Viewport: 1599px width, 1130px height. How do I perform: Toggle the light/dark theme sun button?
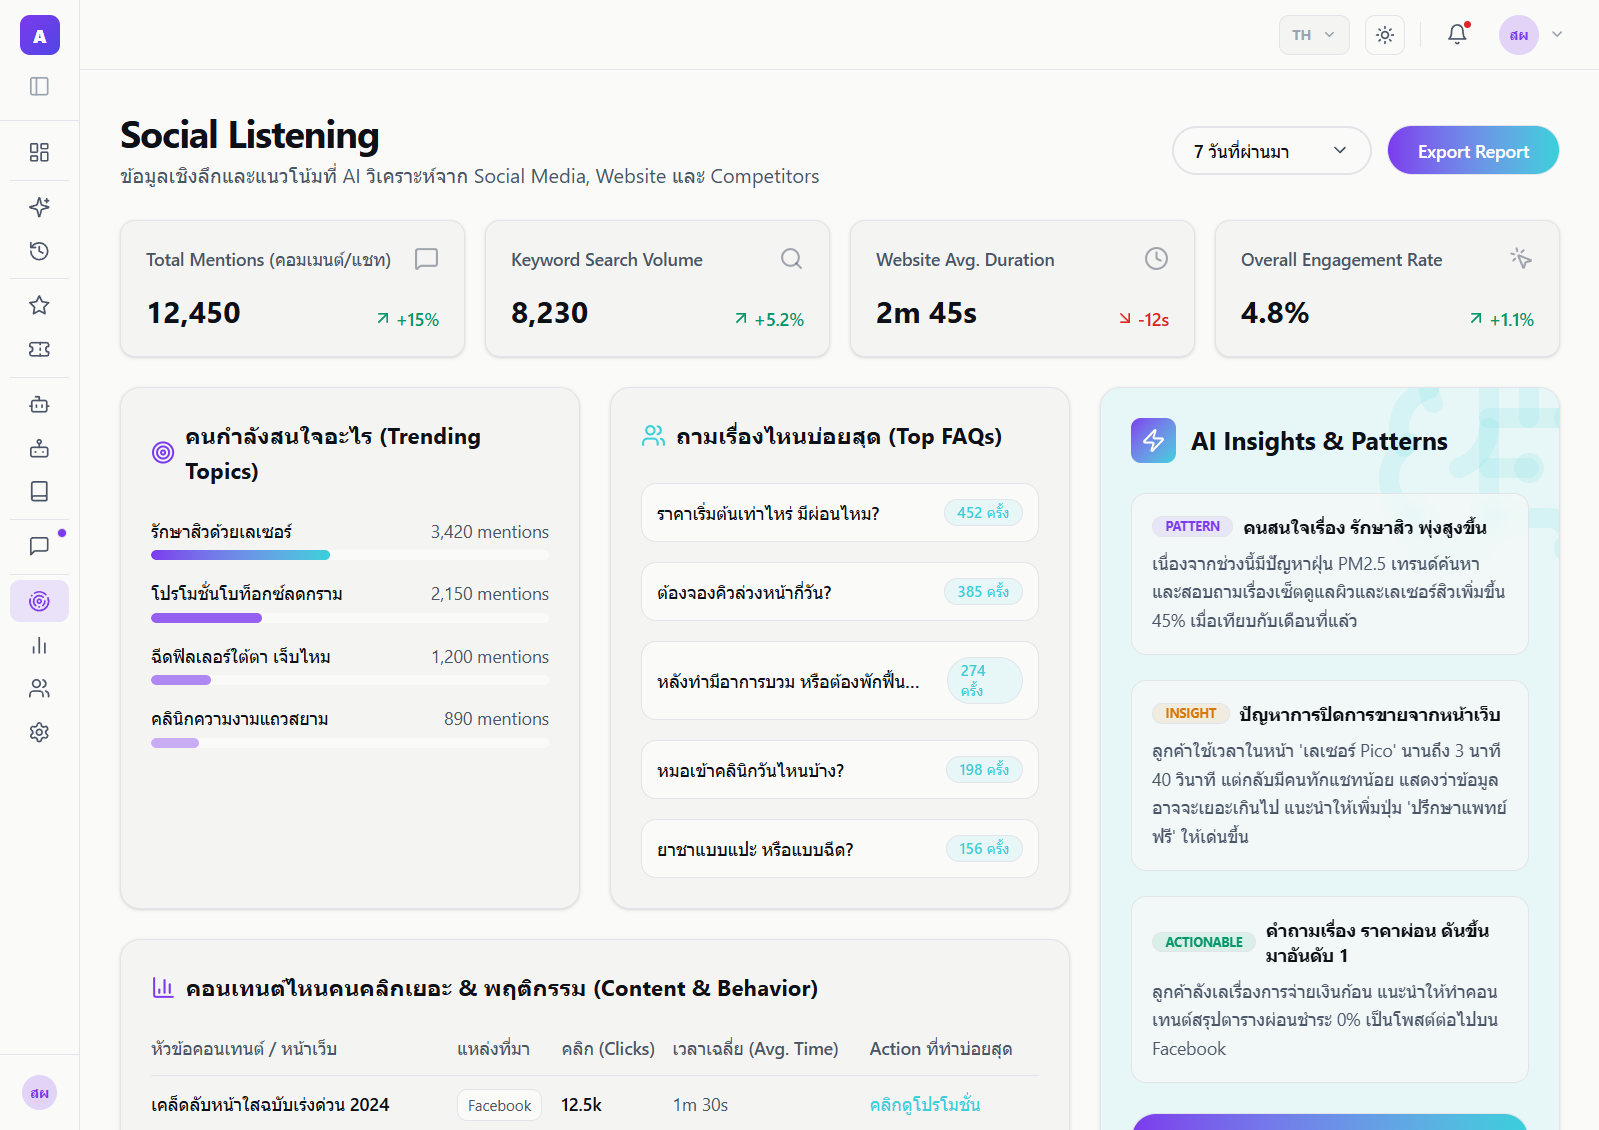[1385, 35]
